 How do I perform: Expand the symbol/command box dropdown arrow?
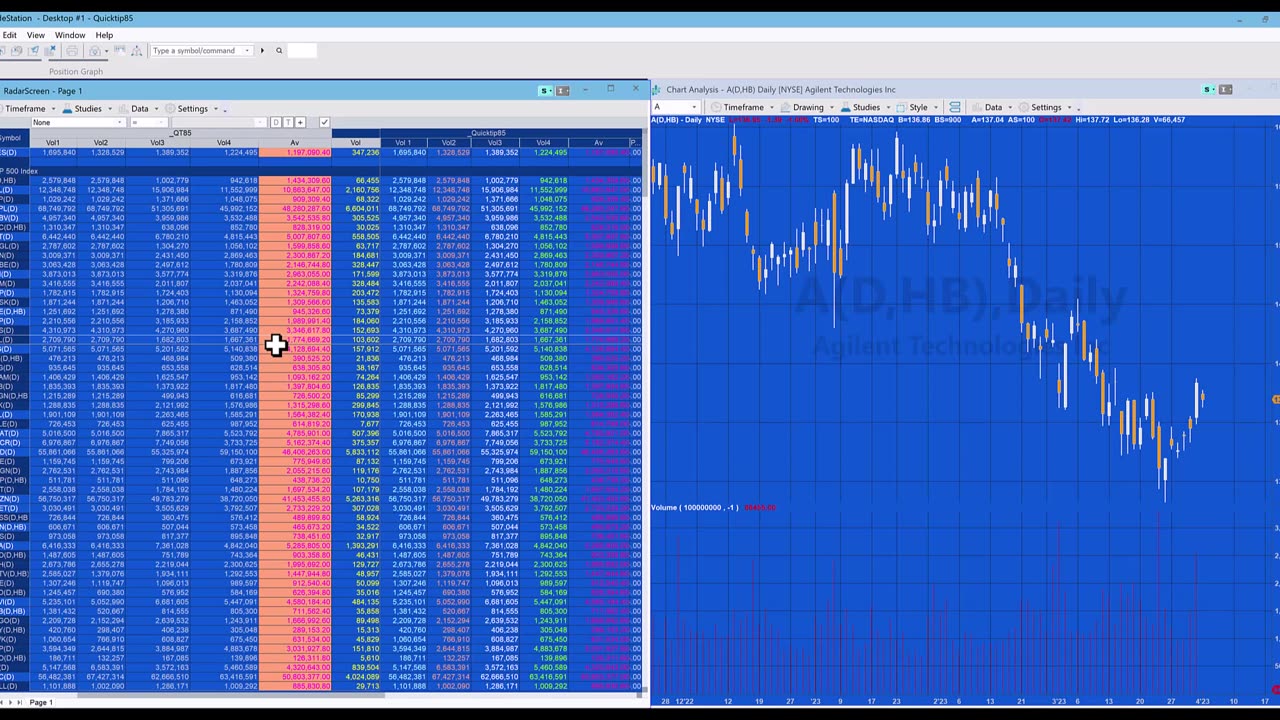pos(247,51)
